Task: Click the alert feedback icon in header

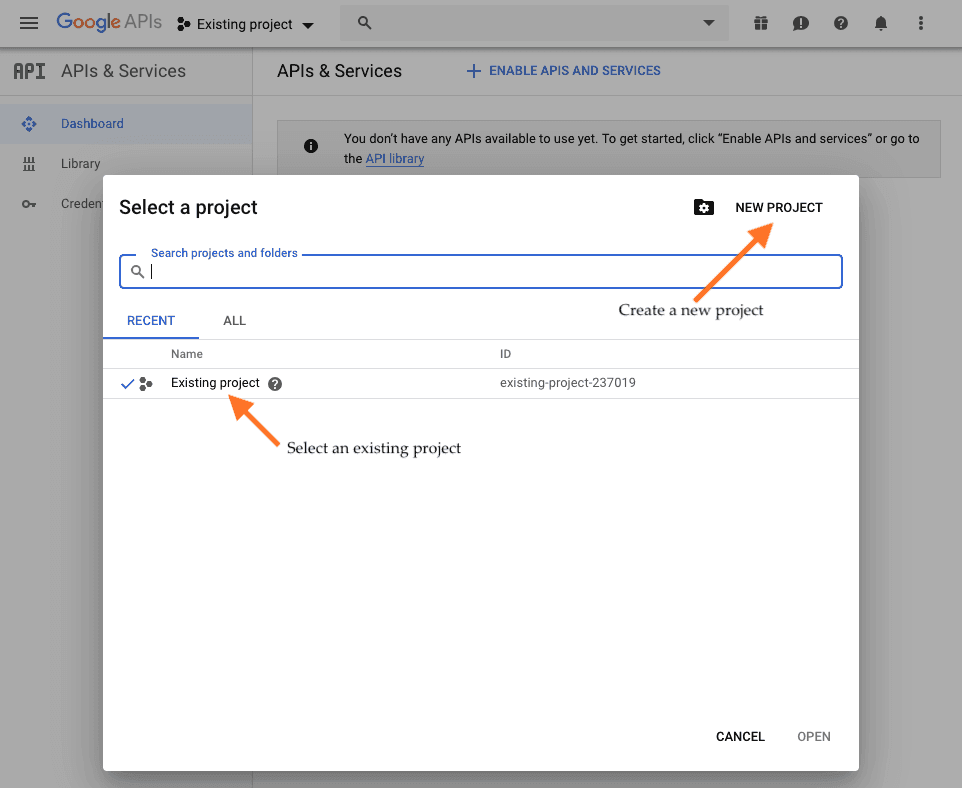Action: (x=801, y=23)
